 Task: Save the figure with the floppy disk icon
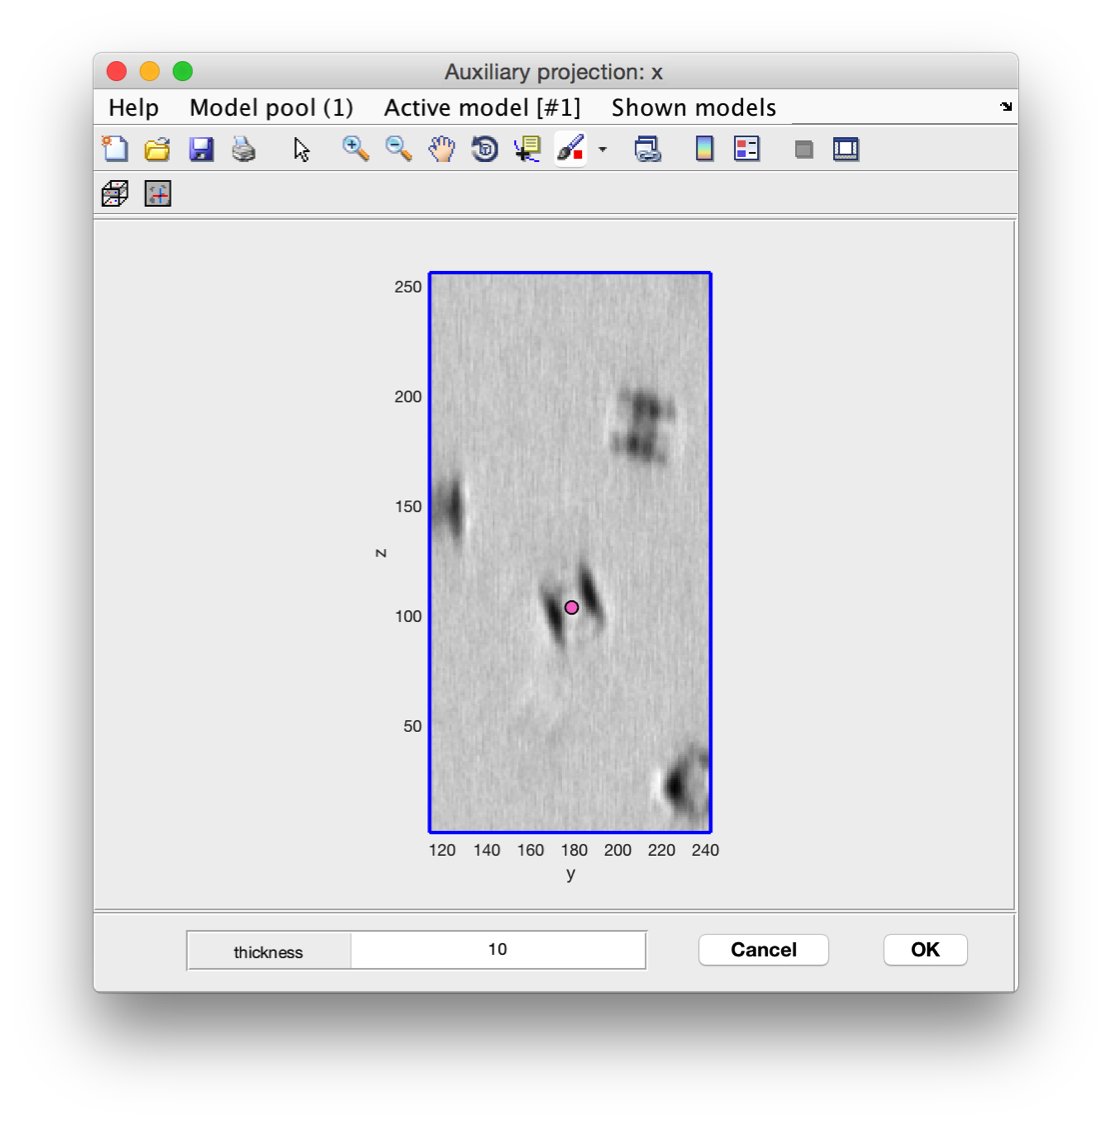tap(201, 149)
